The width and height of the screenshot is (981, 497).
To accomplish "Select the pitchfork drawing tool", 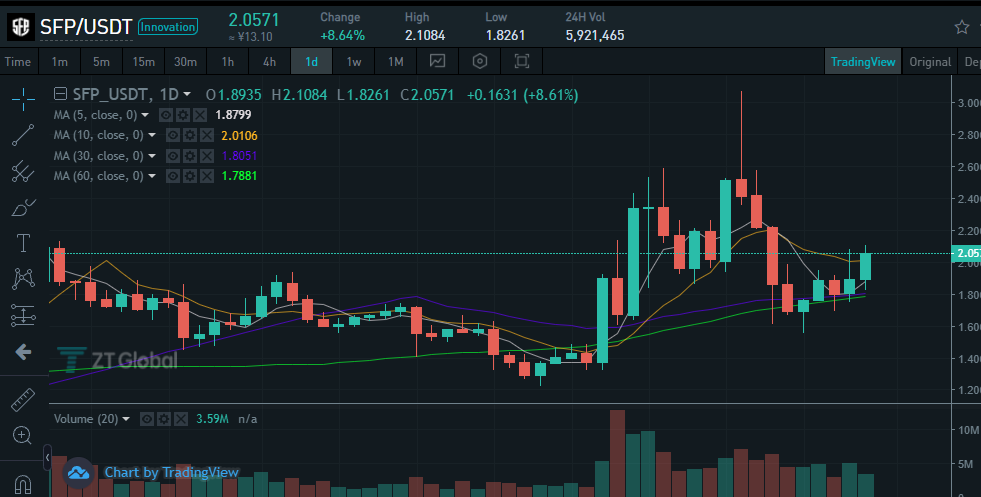I will pyautogui.click(x=23, y=171).
